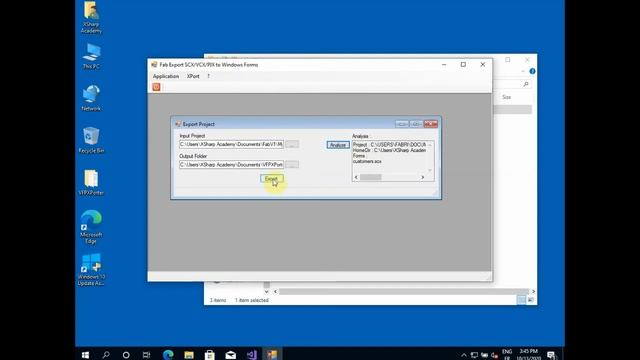
Task: Select the This PC desktop icon
Action: pyautogui.click(x=91, y=56)
